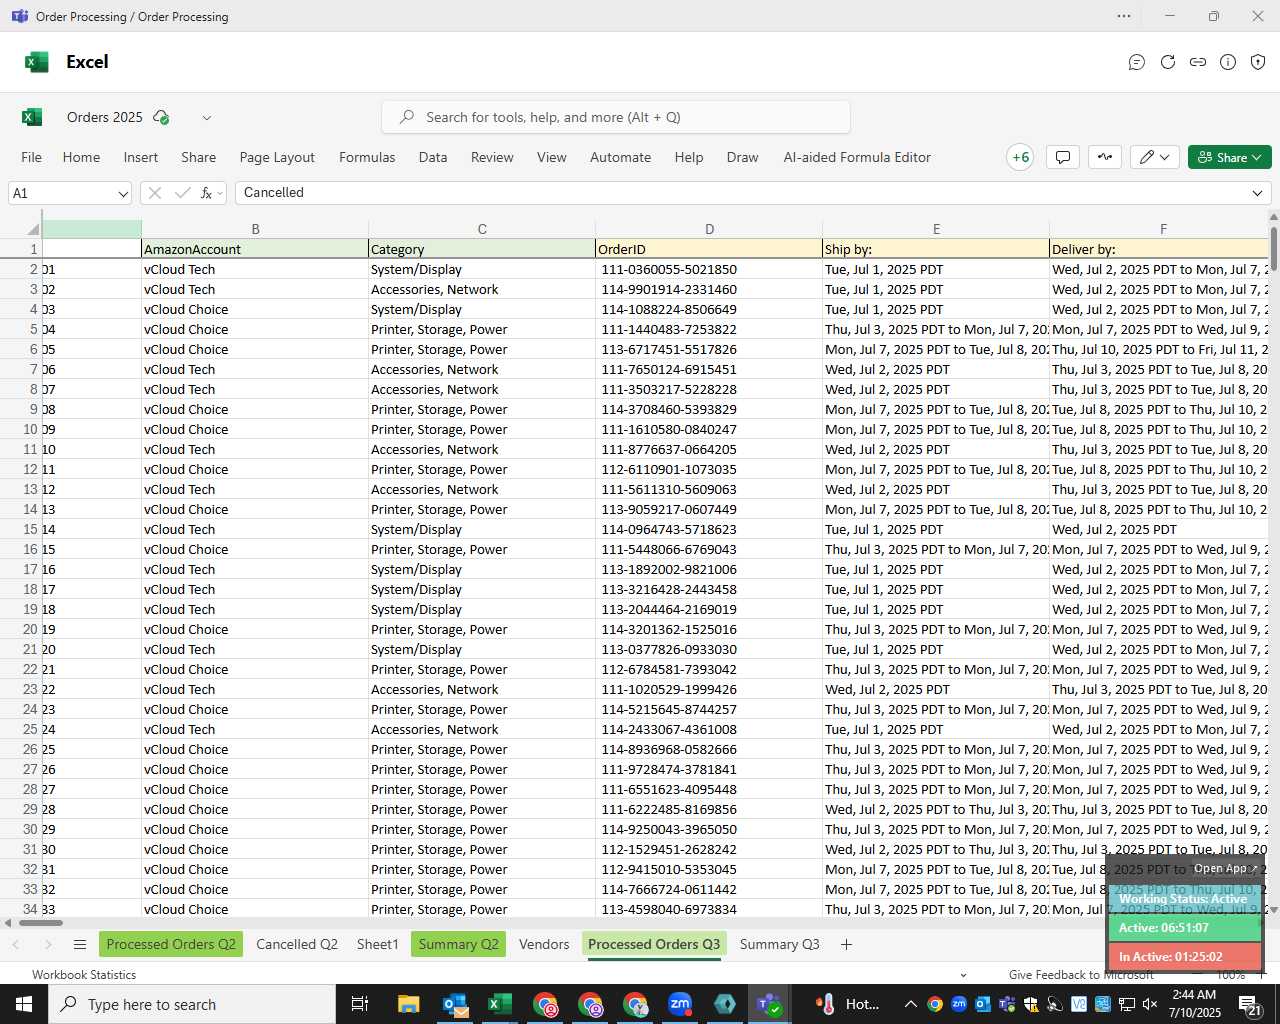Open the Home ribbon tab

pyautogui.click(x=81, y=157)
